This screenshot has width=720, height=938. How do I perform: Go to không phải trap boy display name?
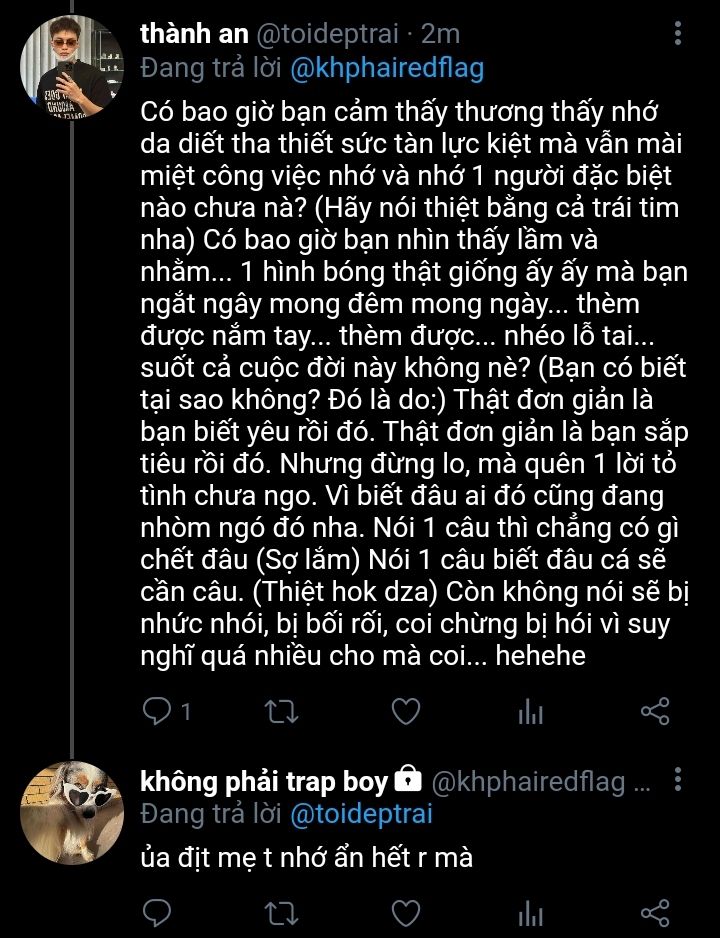click(x=267, y=780)
